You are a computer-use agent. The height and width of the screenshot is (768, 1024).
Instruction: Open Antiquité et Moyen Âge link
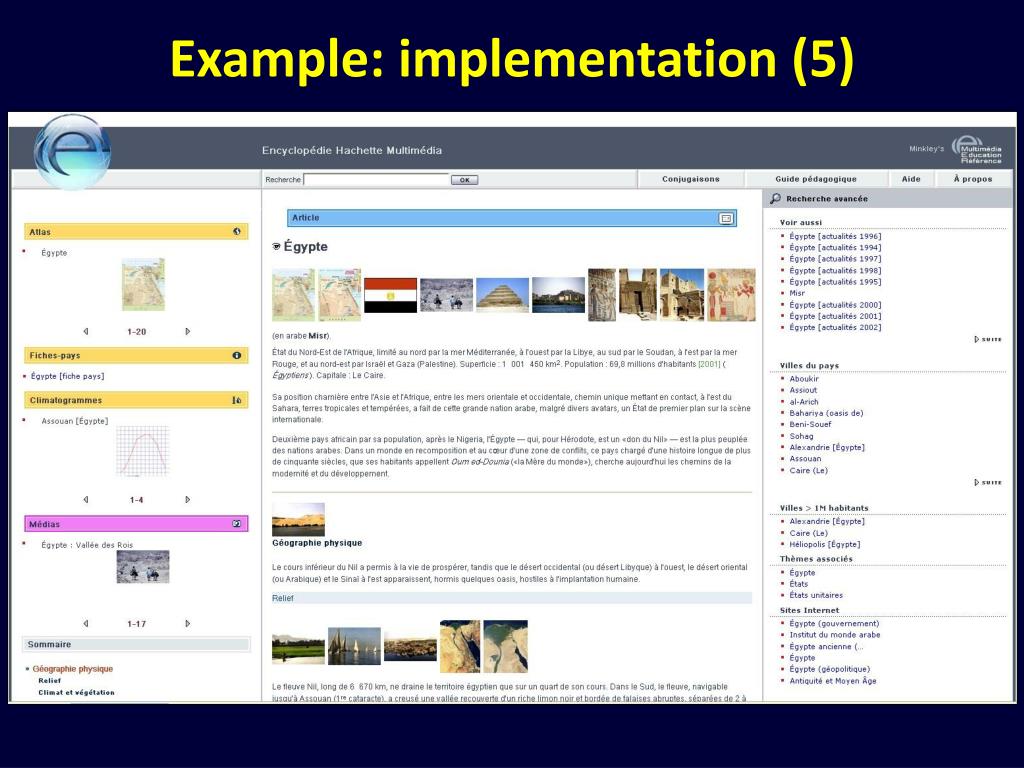833,680
